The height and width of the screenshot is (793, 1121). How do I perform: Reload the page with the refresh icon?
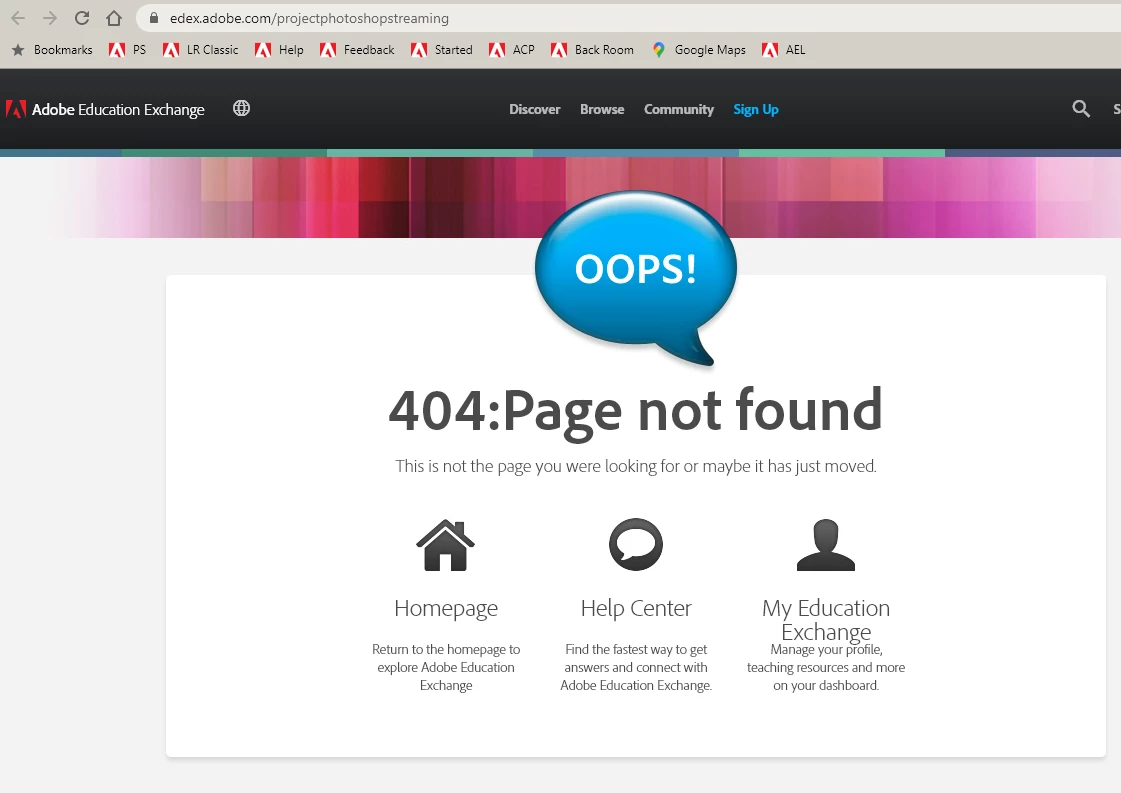pos(82,18)
